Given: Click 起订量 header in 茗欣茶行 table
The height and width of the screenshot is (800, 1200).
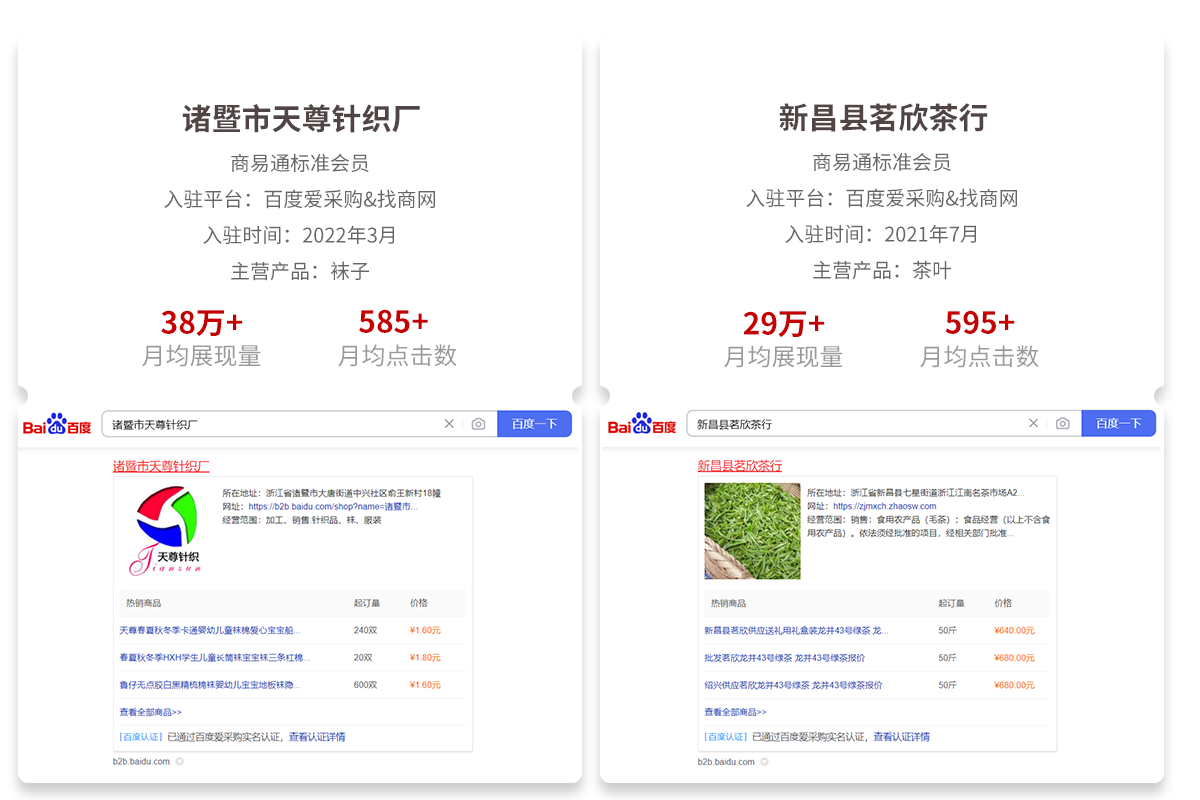Looking at the screenshot, I should coord(951,603).
